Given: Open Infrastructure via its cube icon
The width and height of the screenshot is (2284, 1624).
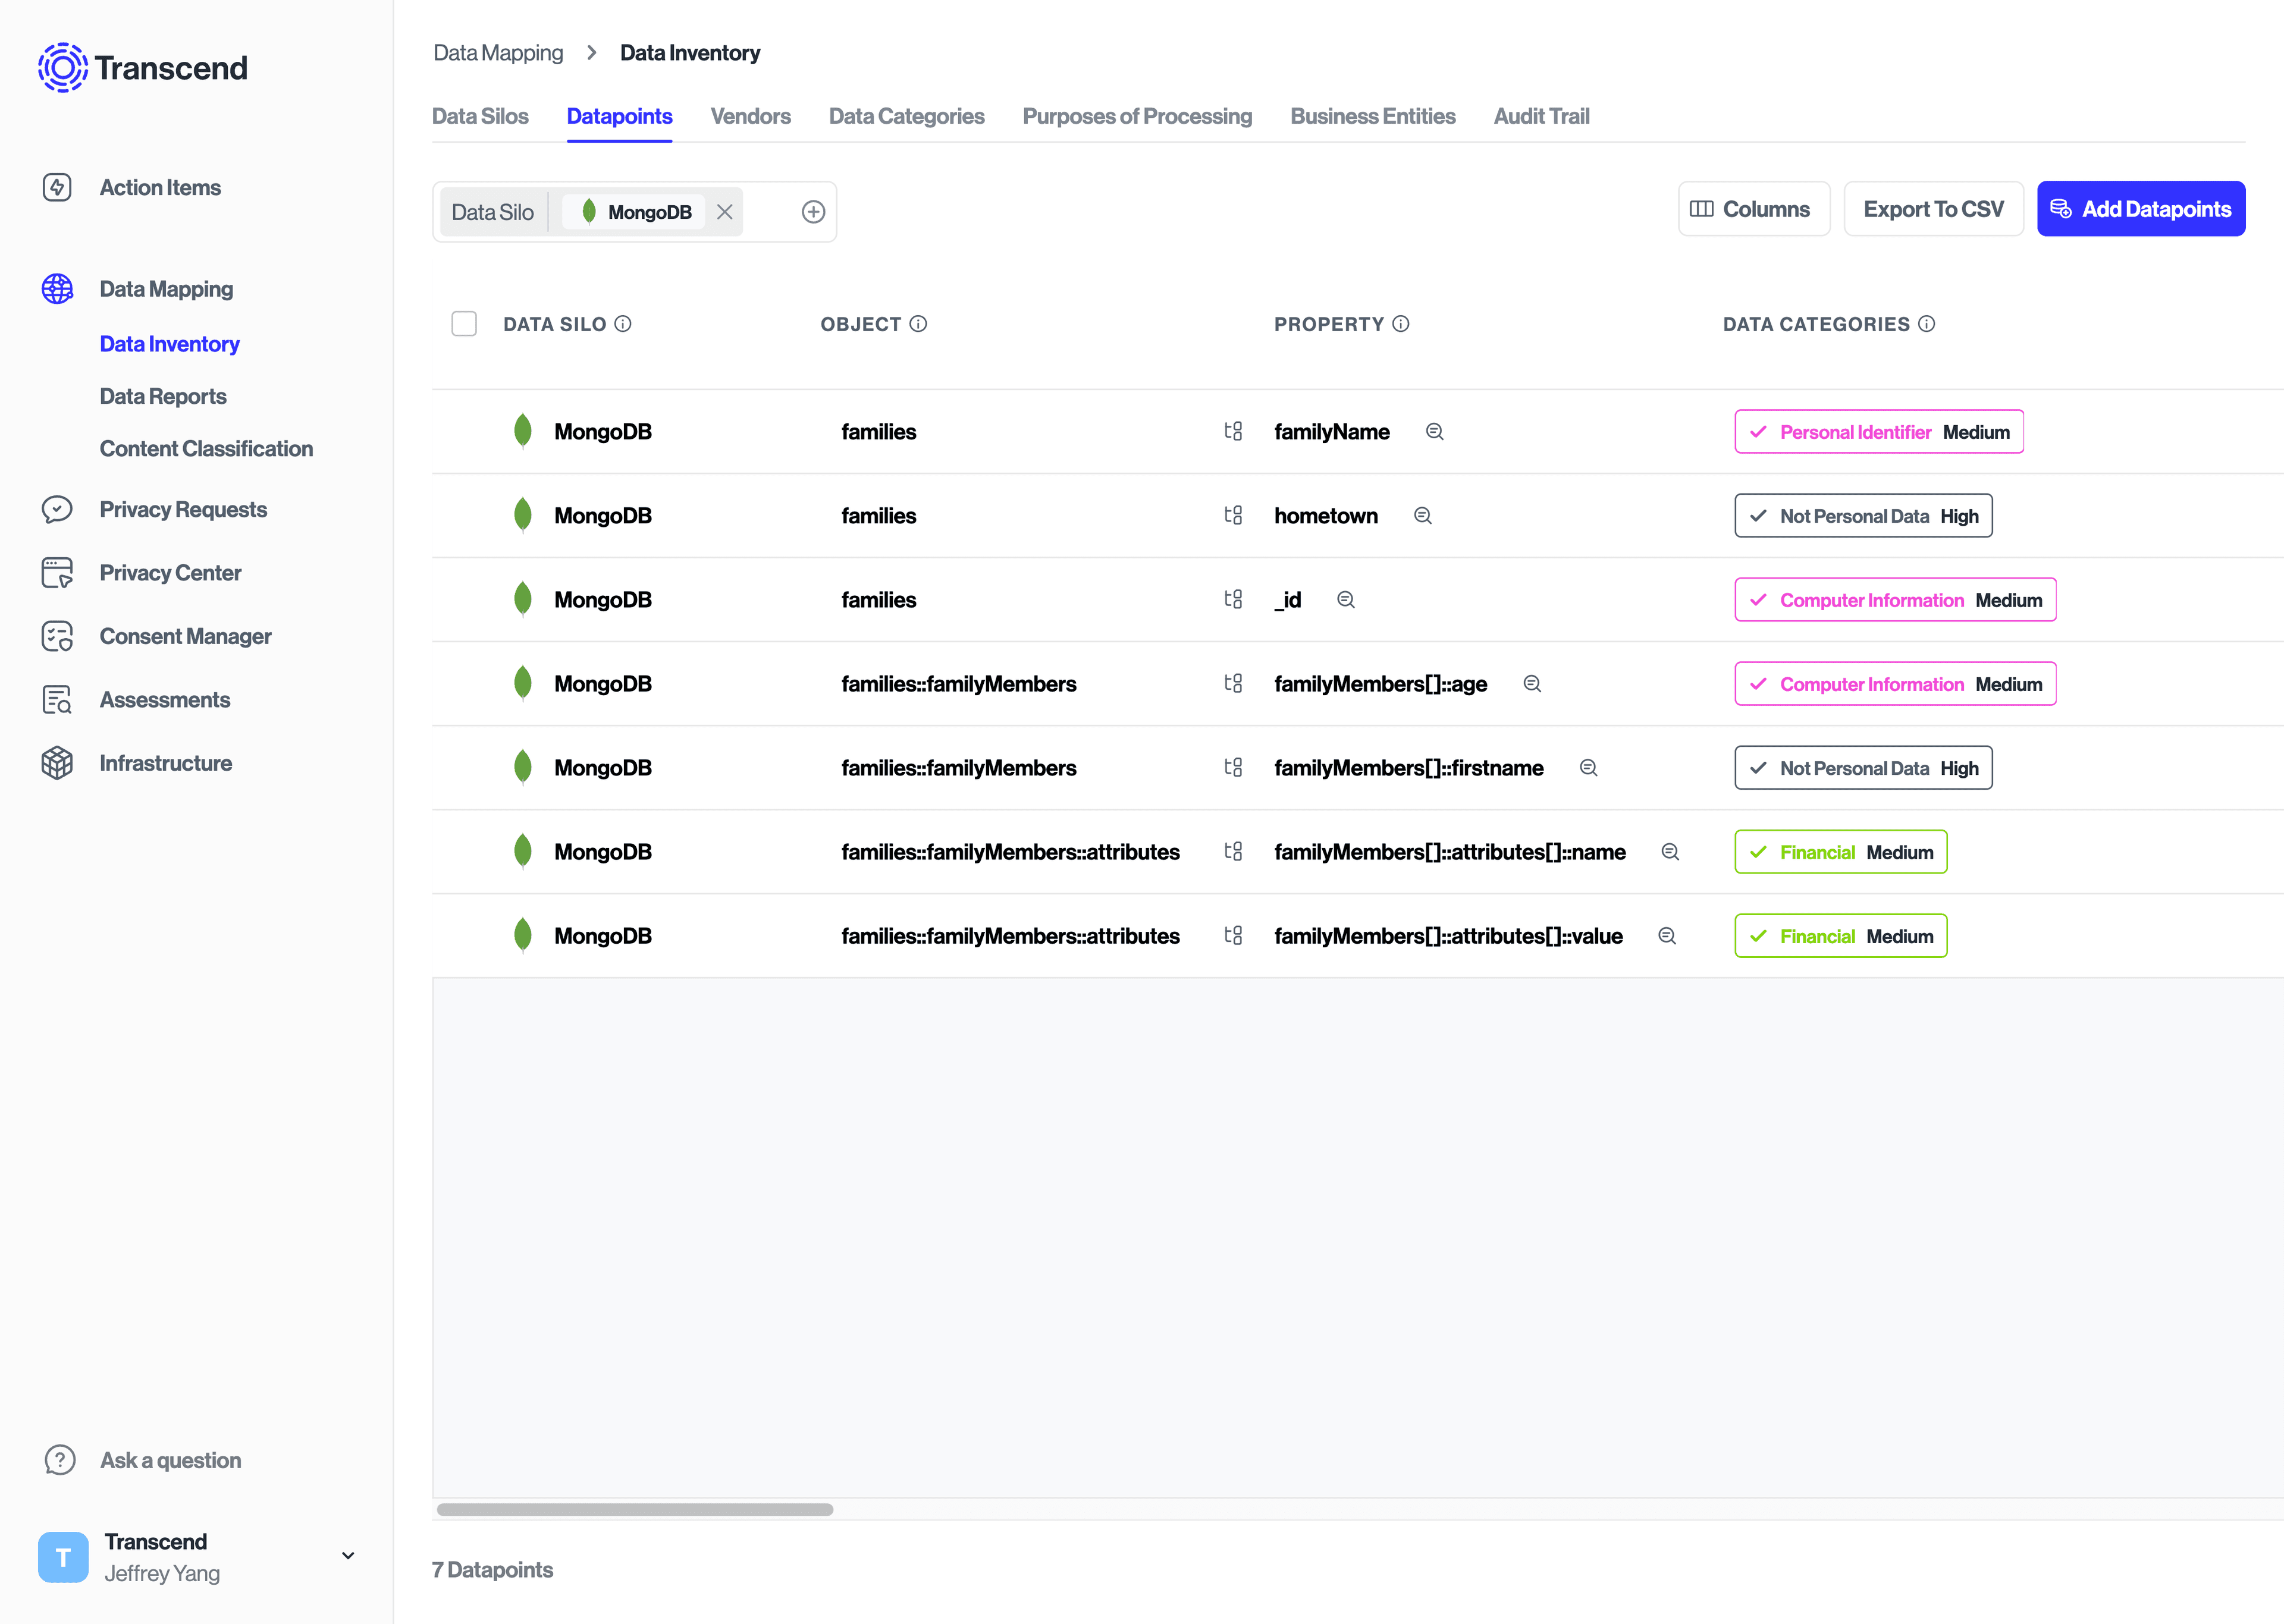Looking at the screenshot, I should coord(57,762).
